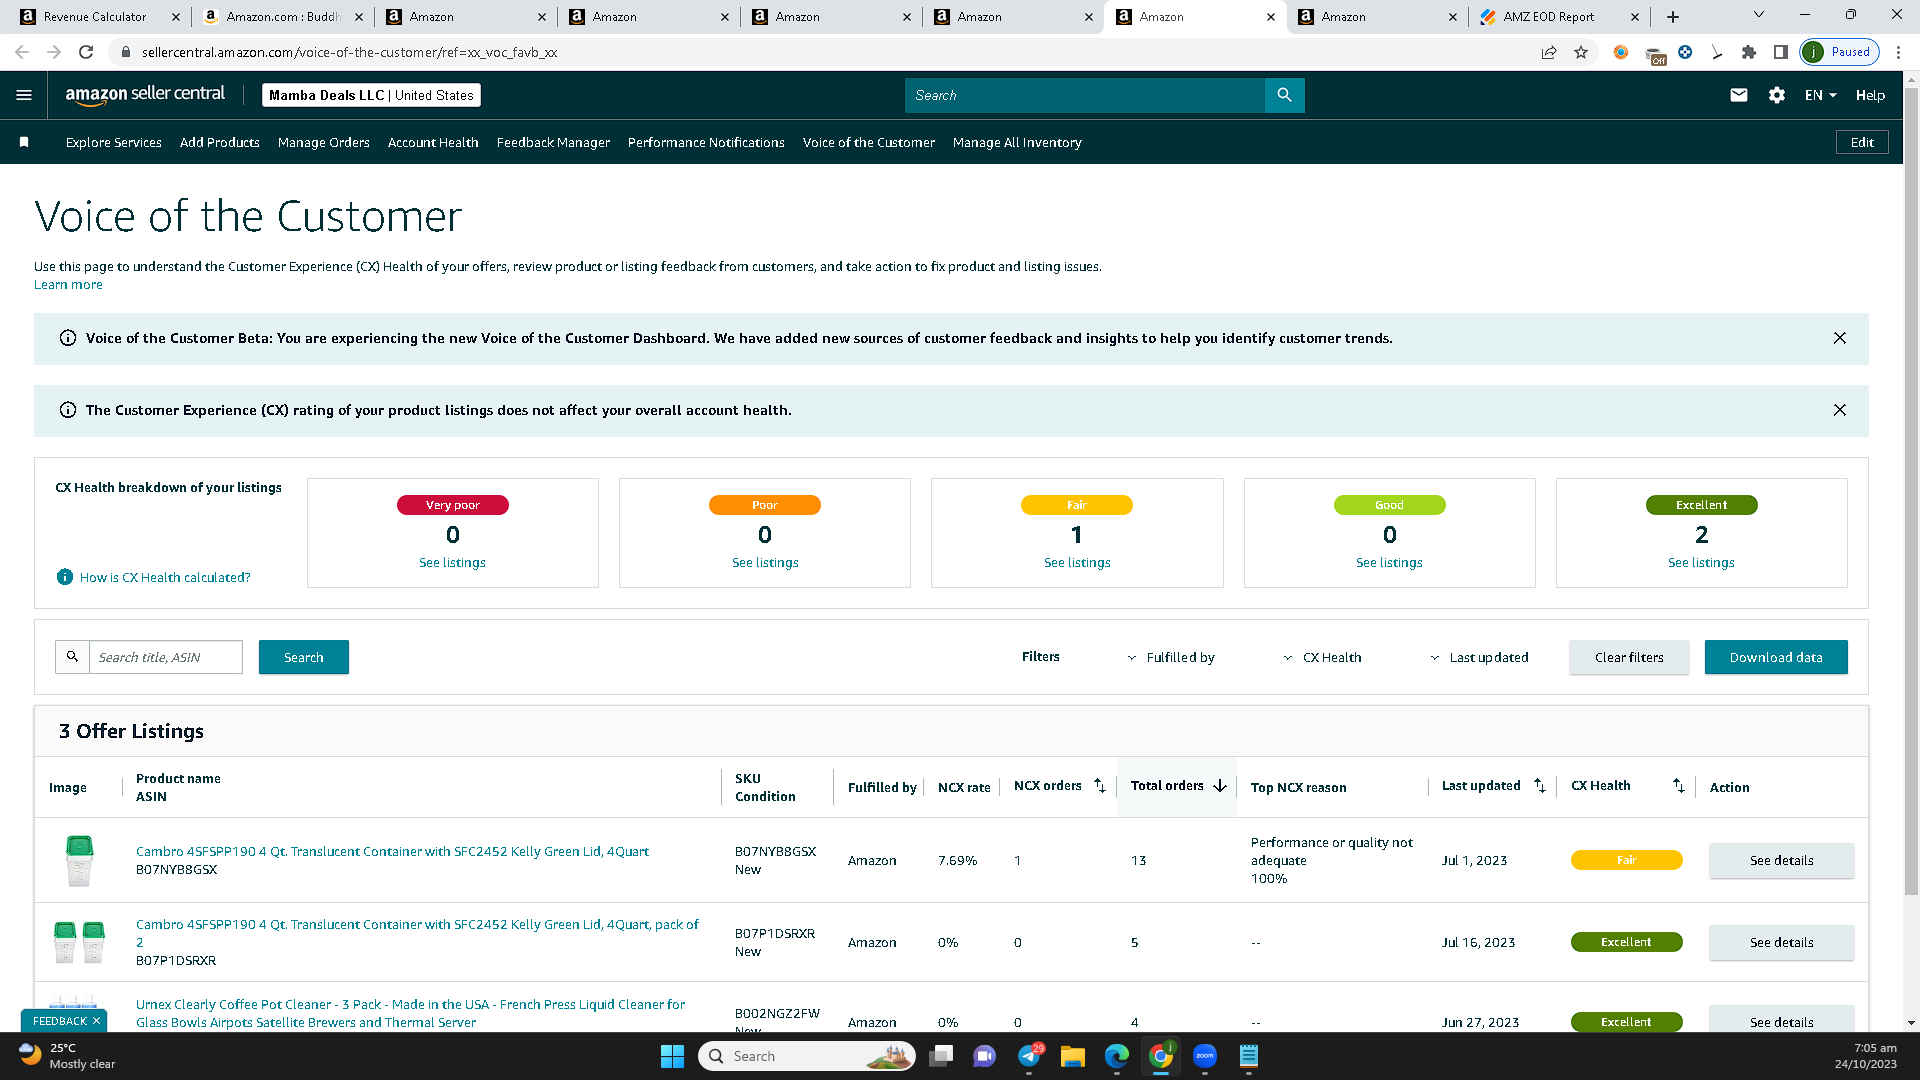
Task: Open Performance Notifications in the nav bar
Action: coord(706,142)
